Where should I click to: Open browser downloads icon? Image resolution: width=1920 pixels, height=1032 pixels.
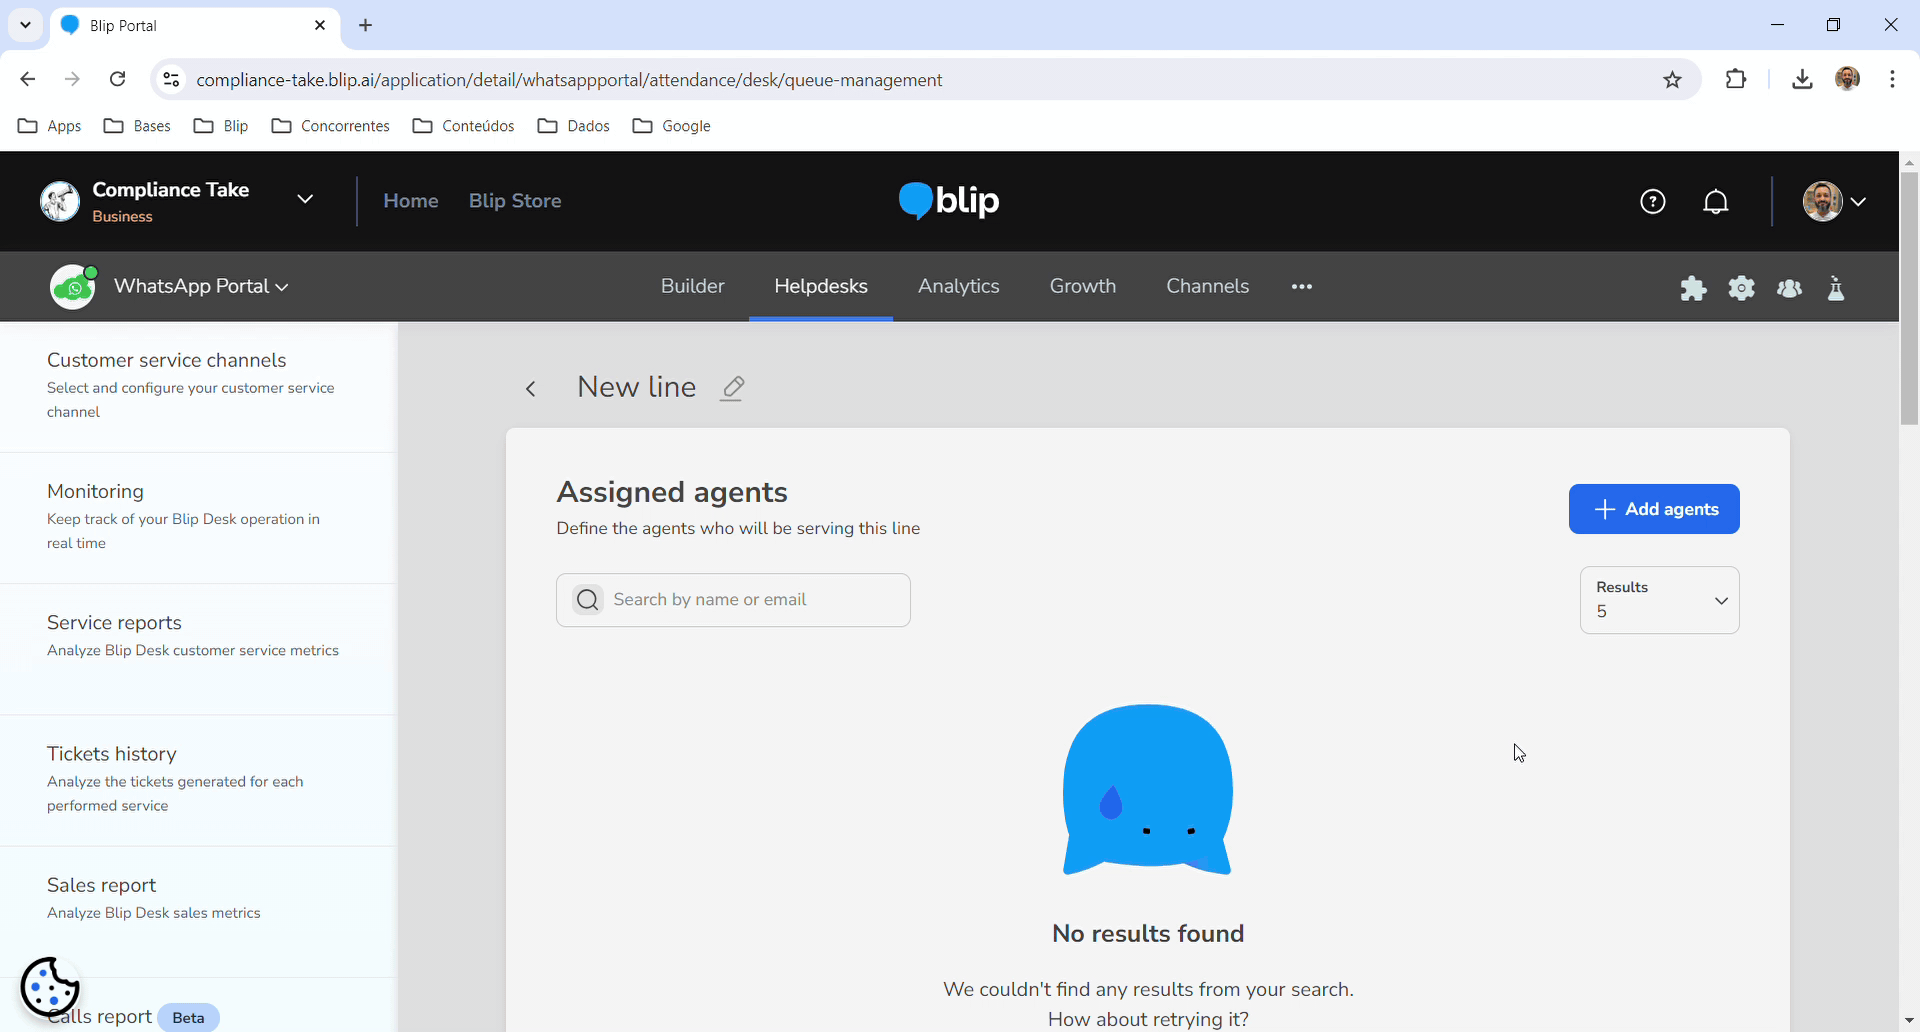pyautogui.click(x=1802, y=79)
